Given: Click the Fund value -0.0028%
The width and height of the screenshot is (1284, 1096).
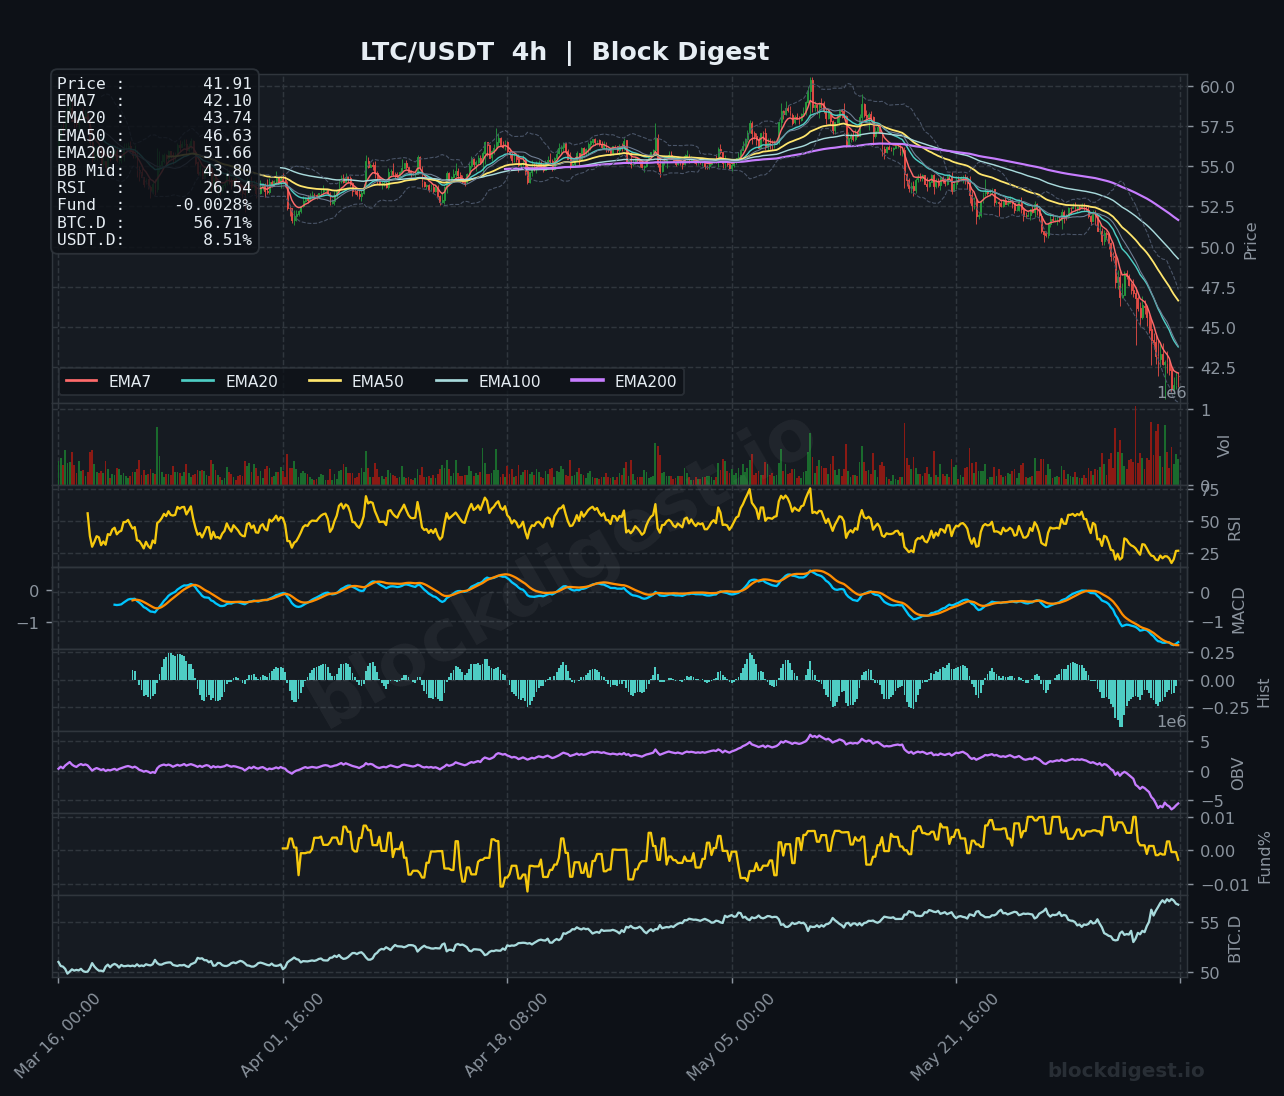Looking at the screenshot, I should click(x=214, y=205).
